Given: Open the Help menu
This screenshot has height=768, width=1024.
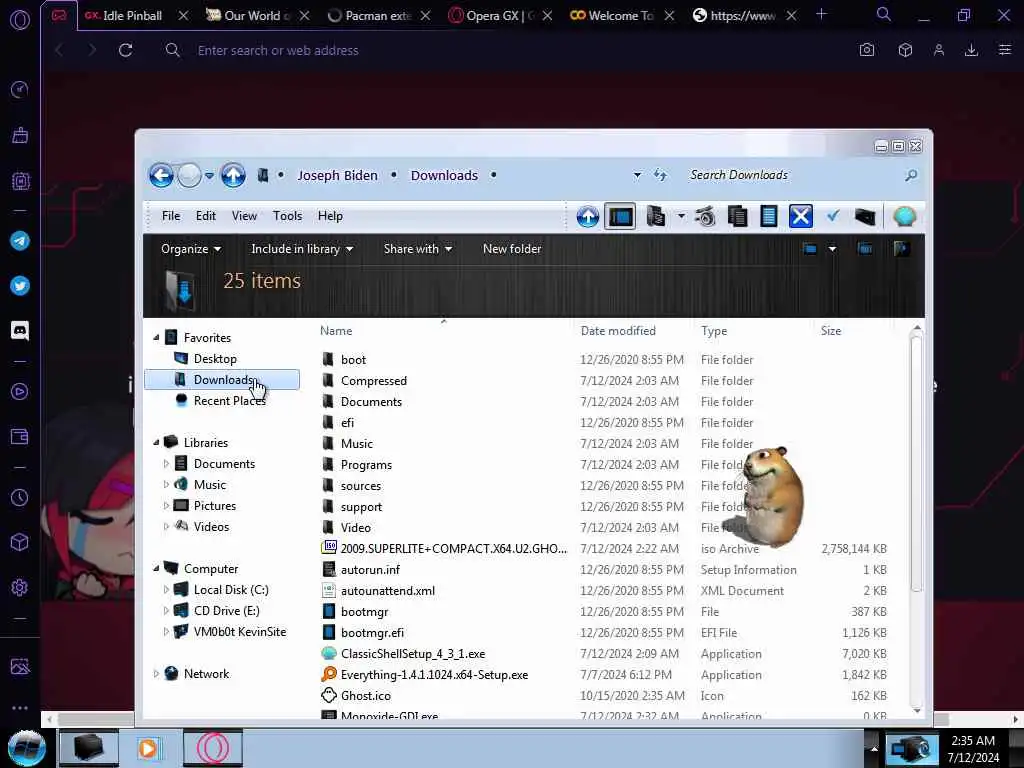Looking at the screenshot, I should (x=330, y=216).
